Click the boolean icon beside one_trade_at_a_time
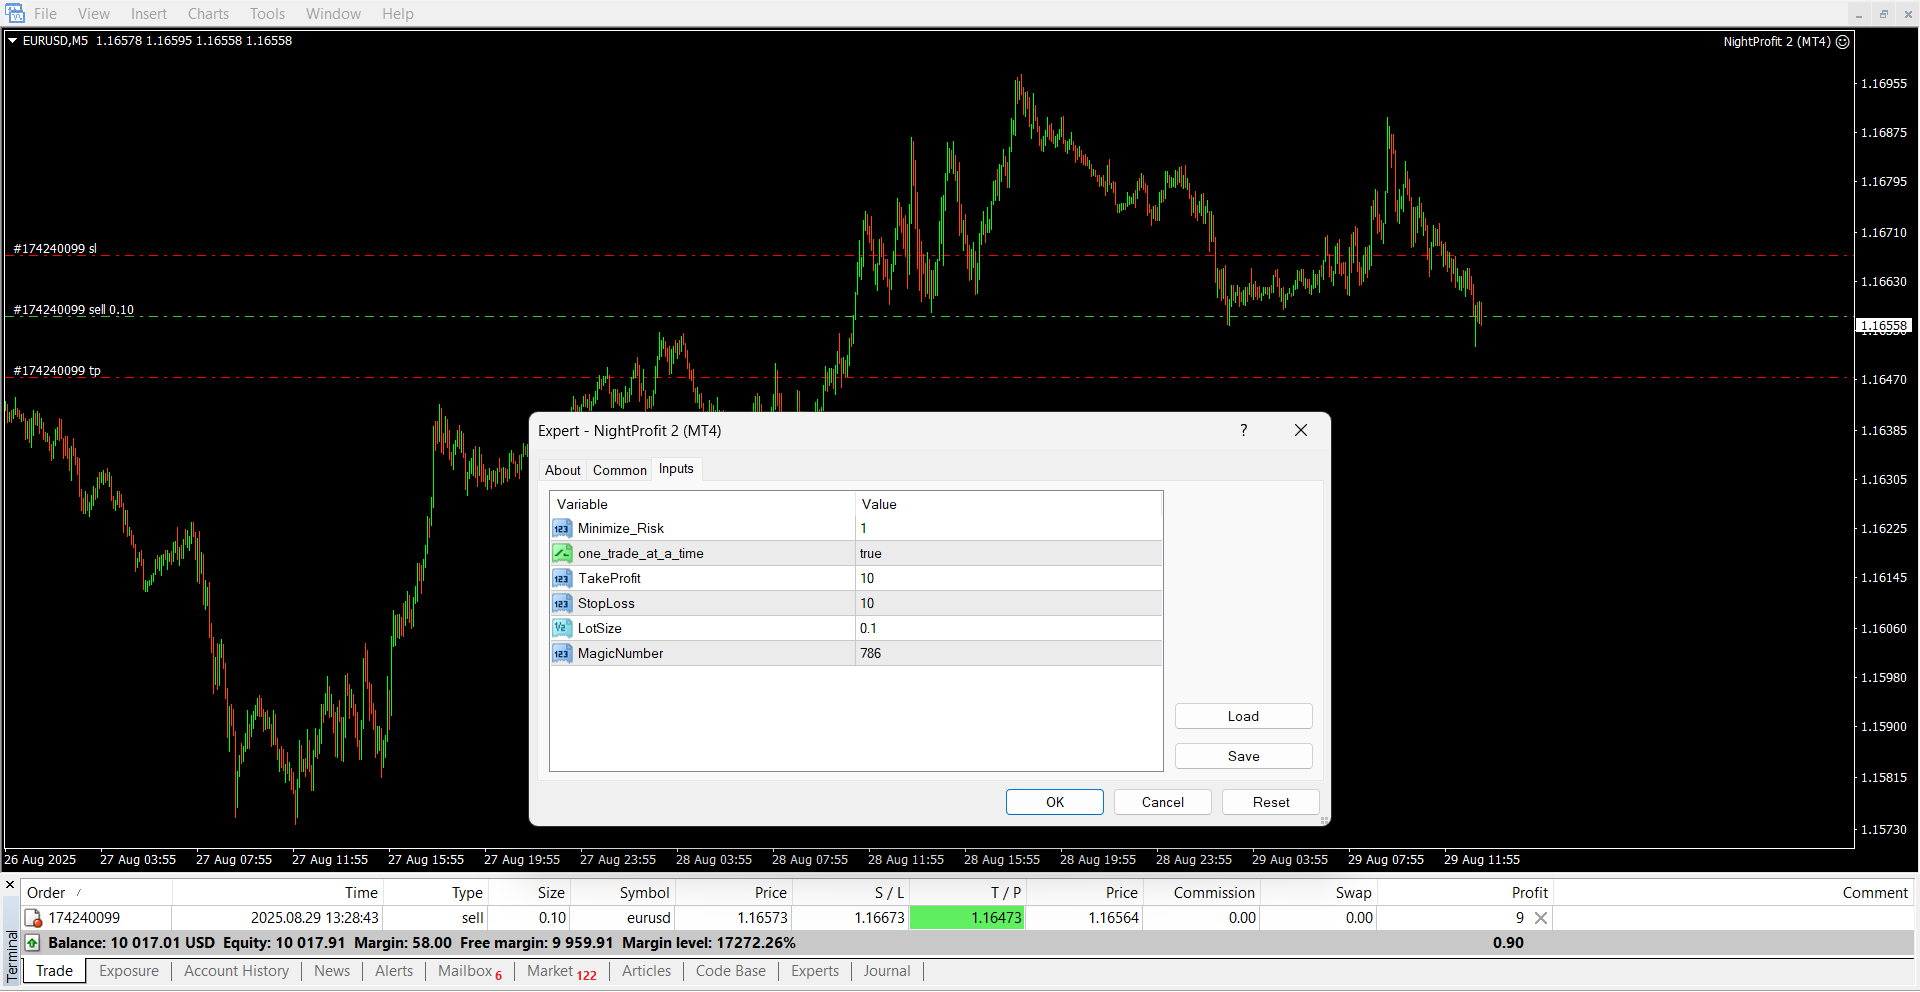 tap(562, 554)
